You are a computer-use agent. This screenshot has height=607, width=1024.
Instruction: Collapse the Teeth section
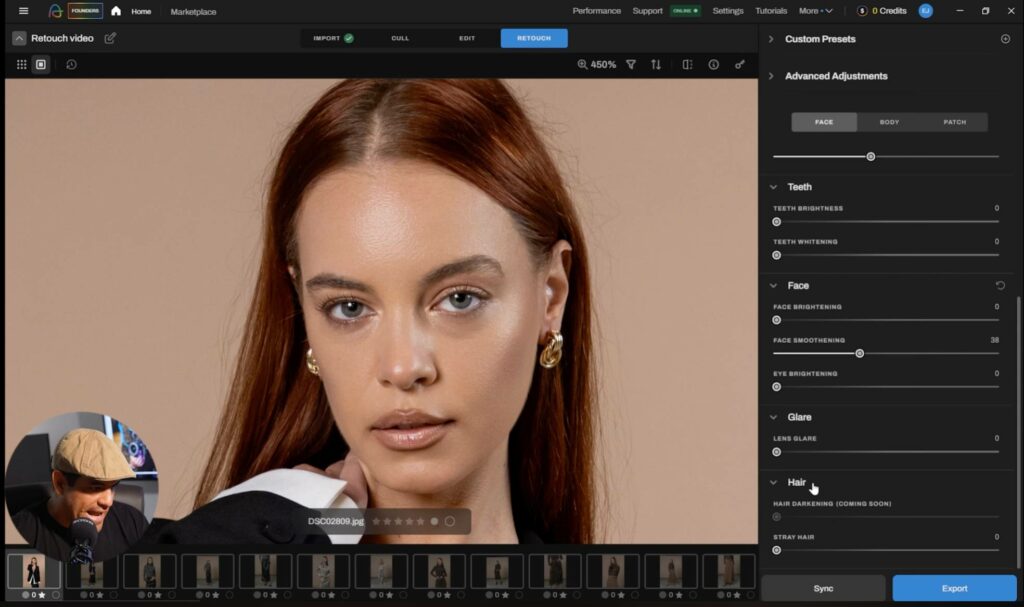click(x=774, y=186)
